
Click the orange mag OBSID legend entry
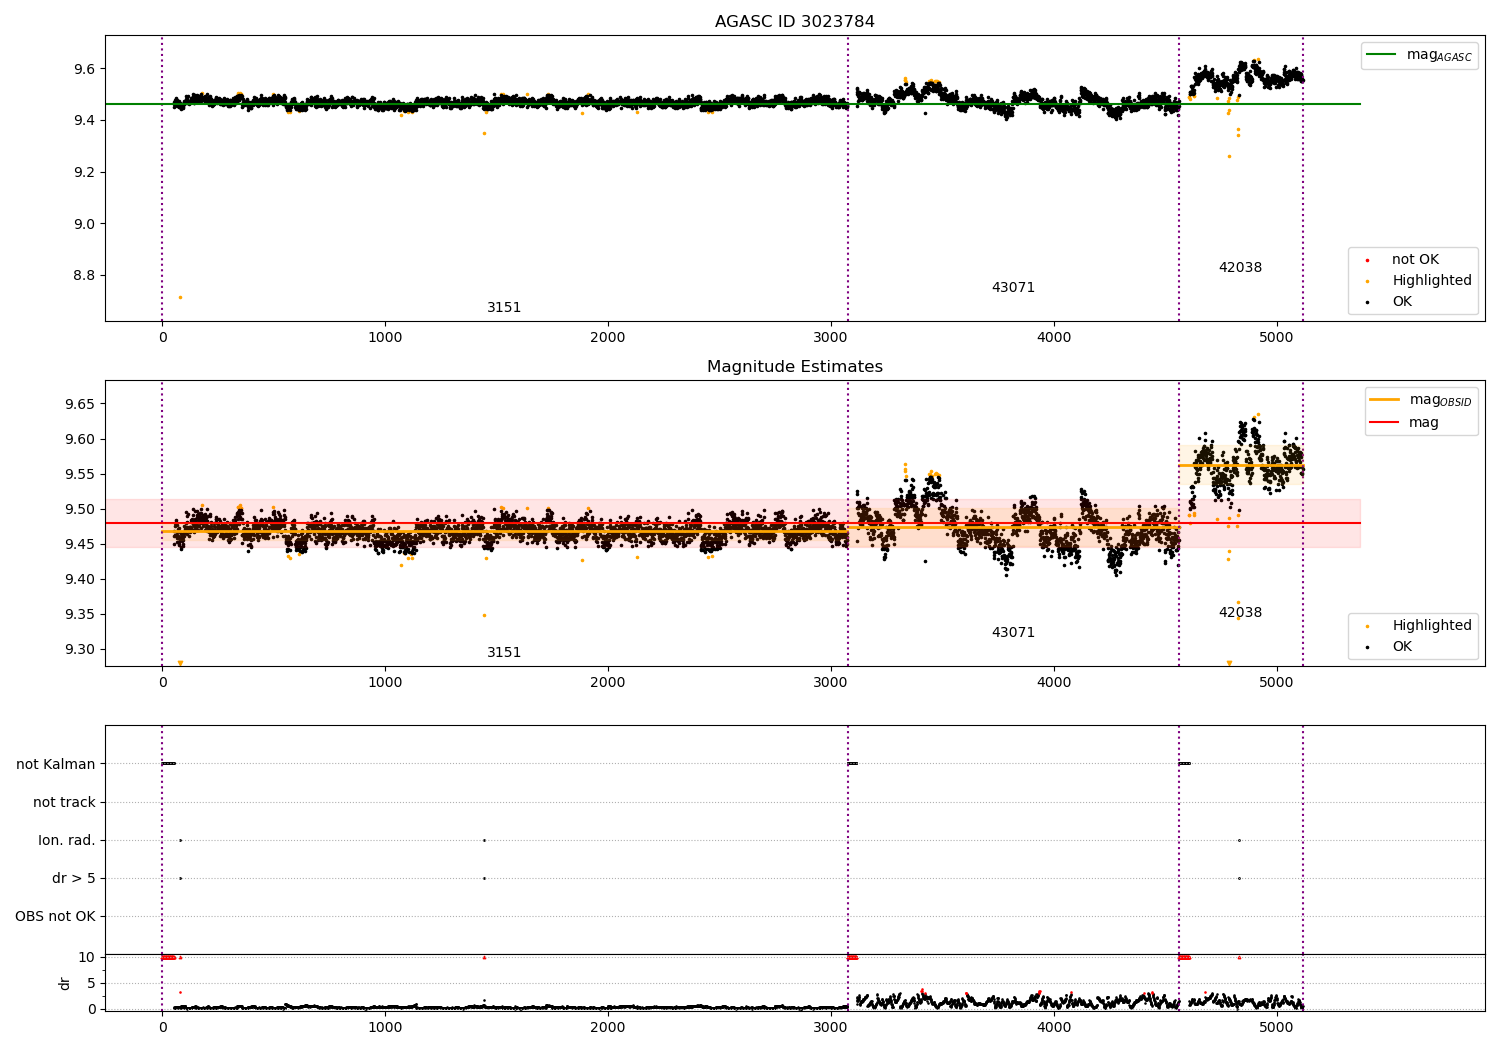click(1421, 400)
